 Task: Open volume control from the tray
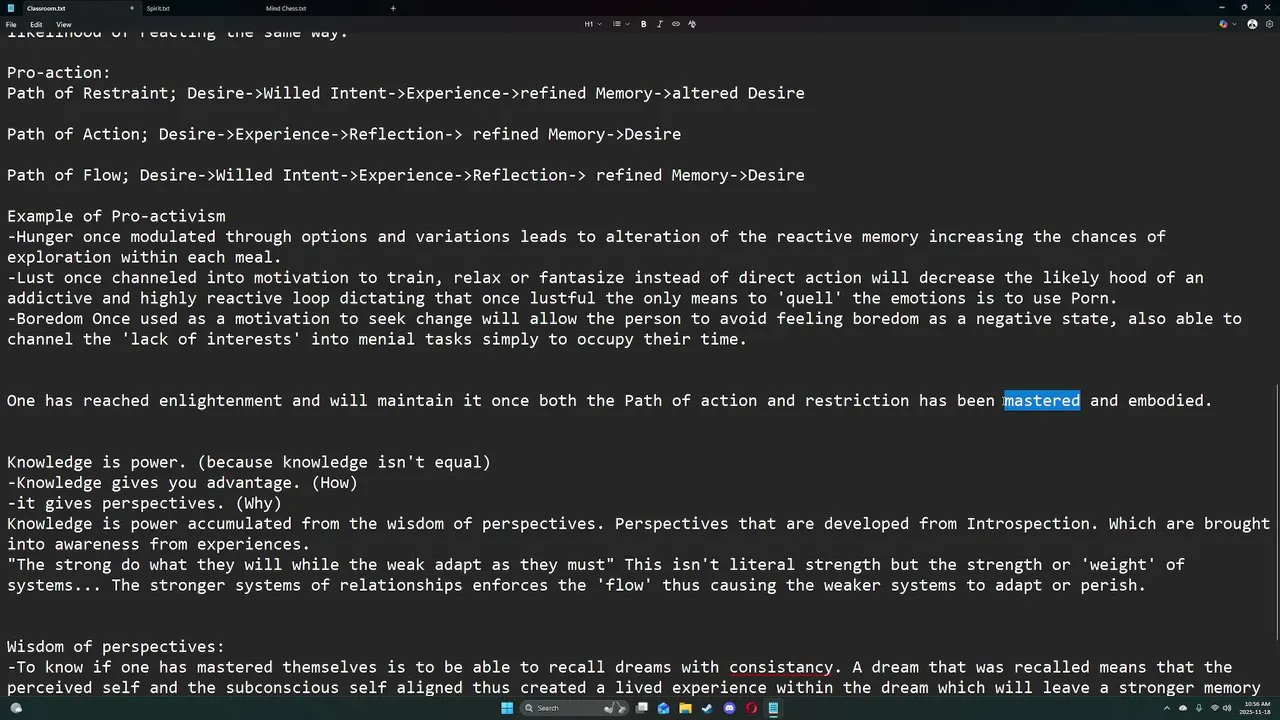pyautogui.click(x=1229, y=708)
